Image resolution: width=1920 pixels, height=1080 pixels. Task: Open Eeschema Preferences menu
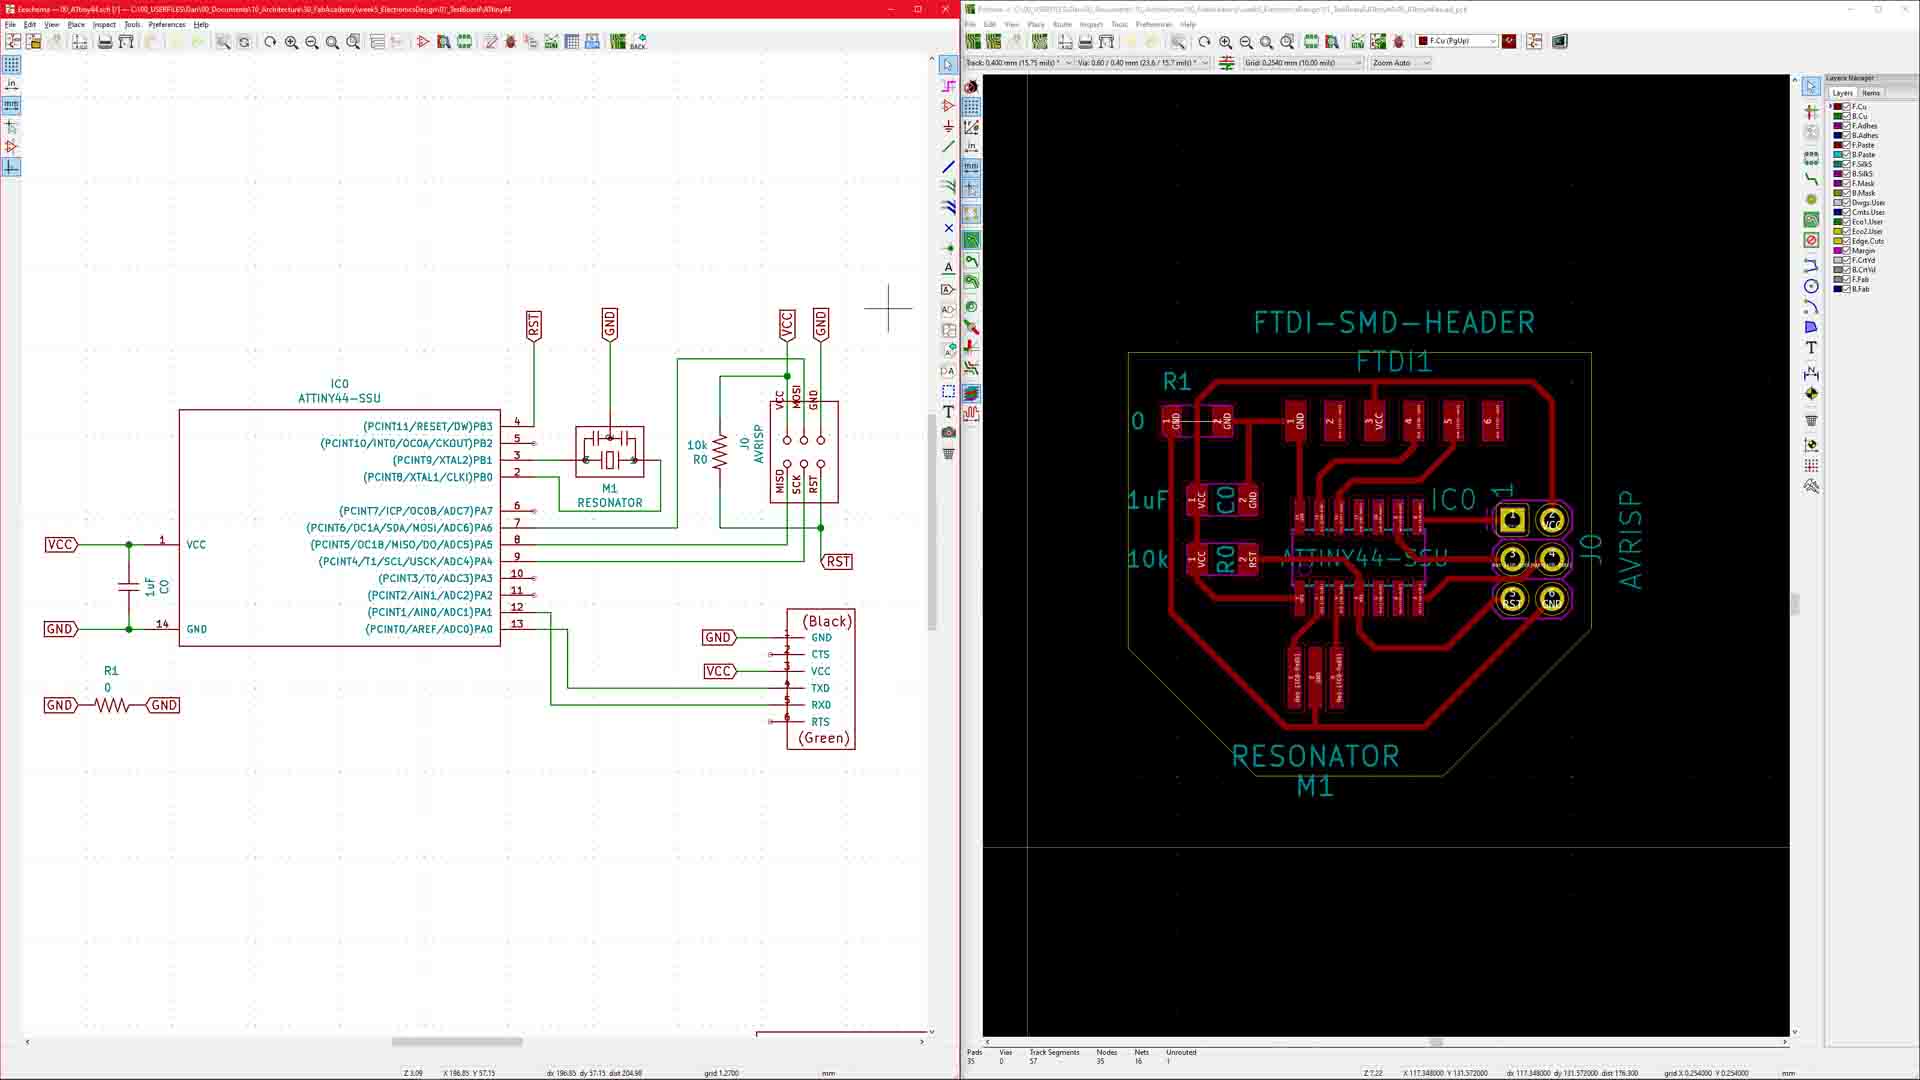(x=167, y=24)
